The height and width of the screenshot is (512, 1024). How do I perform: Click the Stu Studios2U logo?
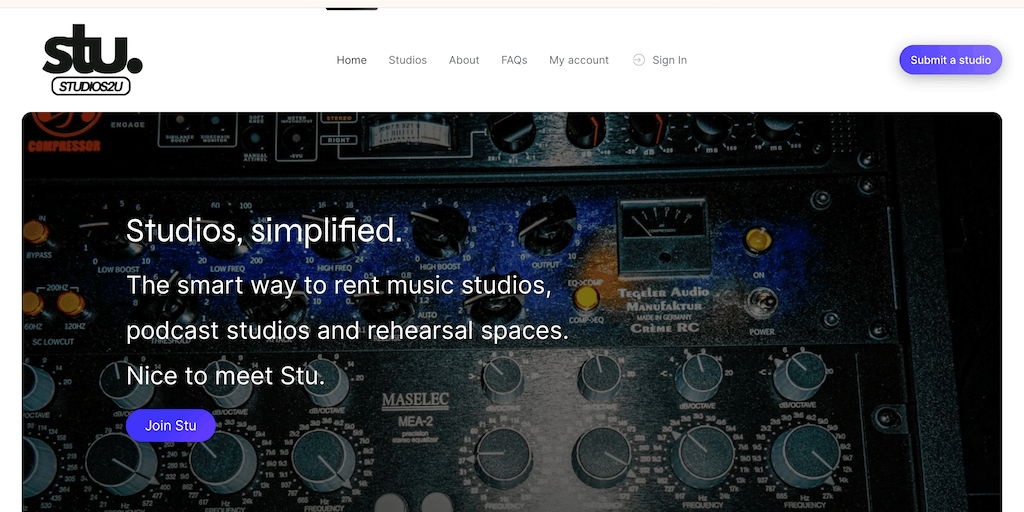92,60
